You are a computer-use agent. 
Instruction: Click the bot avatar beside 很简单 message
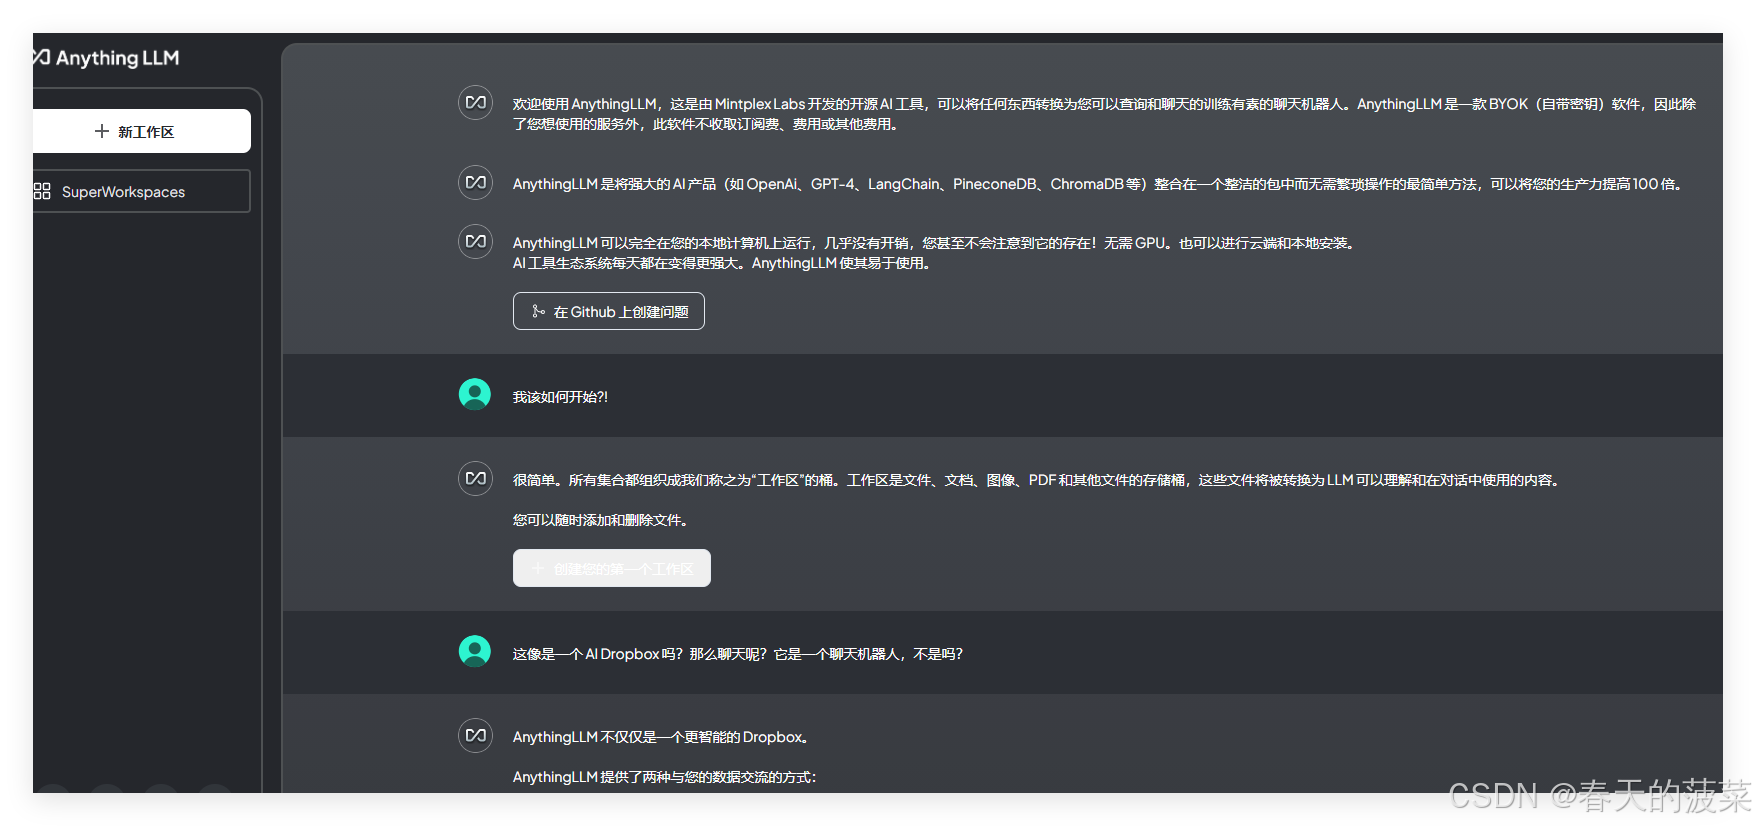[475, 479]
